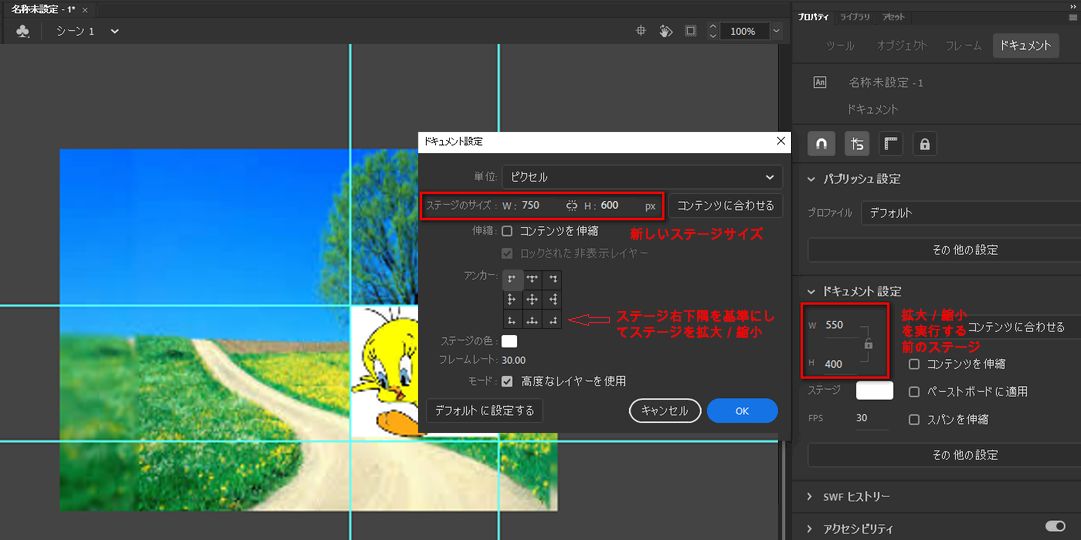Select the bottom-left anchor point
Image resolution: width=1081 pixels, height=540 pixels.
click(x=512, y=319)
